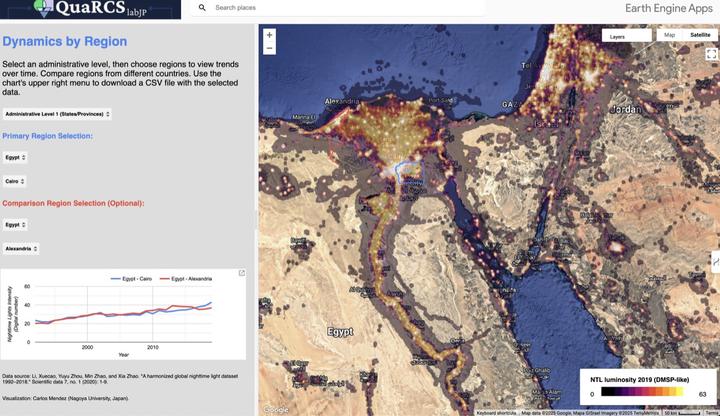
Task: Open the Cairo region dropdown
Action: pos(15,181)
